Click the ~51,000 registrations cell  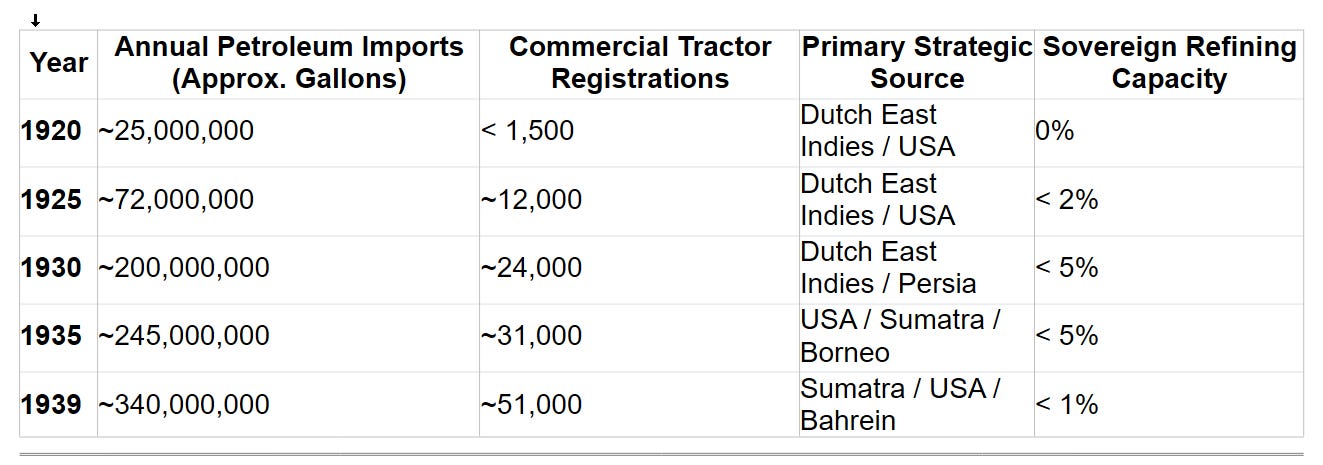point(640,404)
